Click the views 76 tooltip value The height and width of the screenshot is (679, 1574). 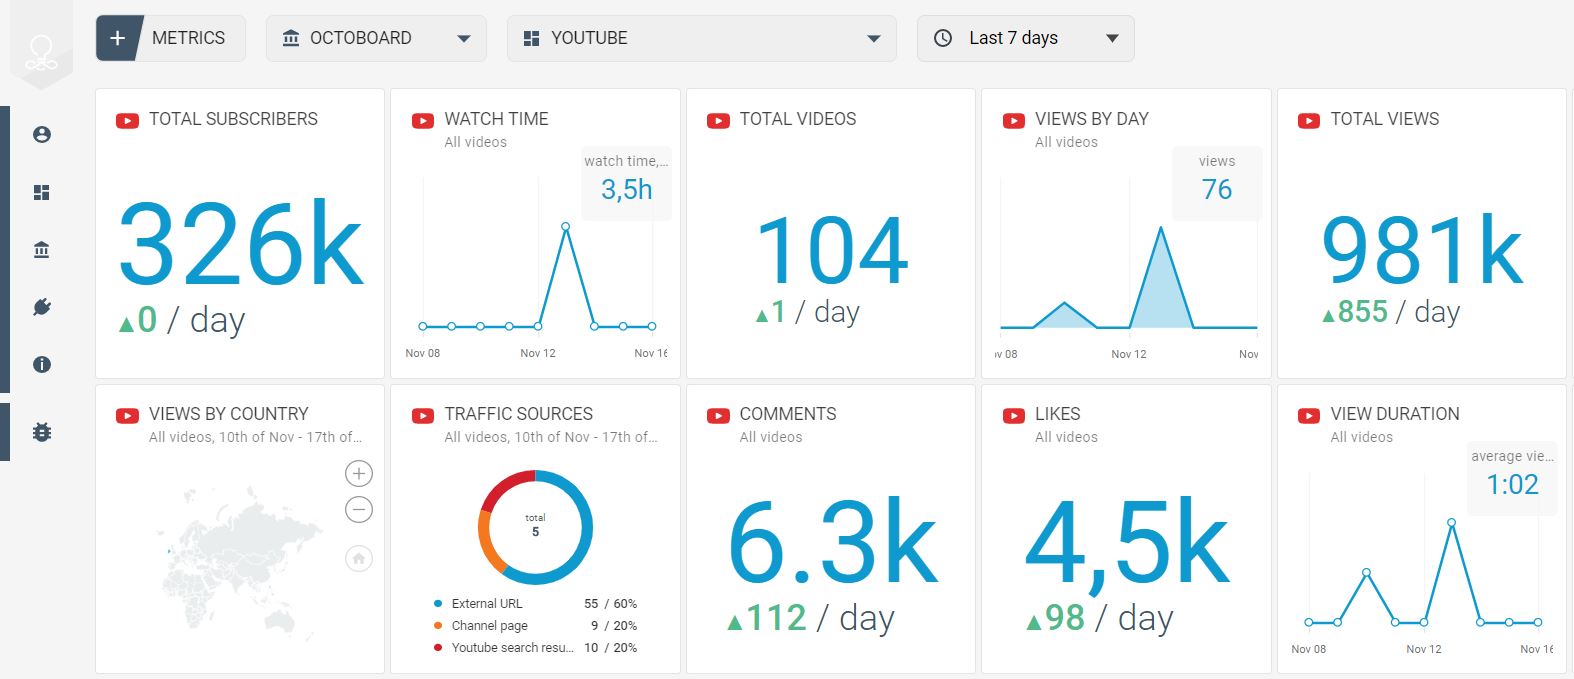(1217, 190)
